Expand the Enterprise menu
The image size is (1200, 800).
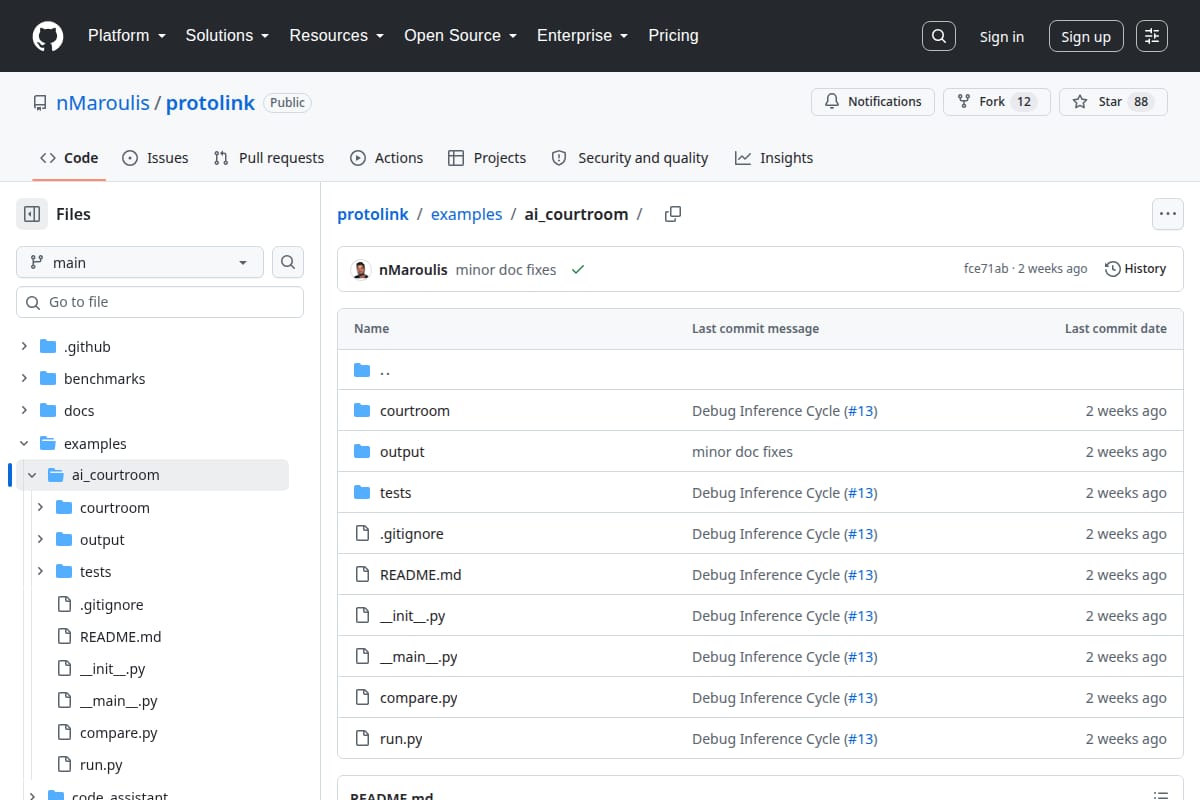582,36
